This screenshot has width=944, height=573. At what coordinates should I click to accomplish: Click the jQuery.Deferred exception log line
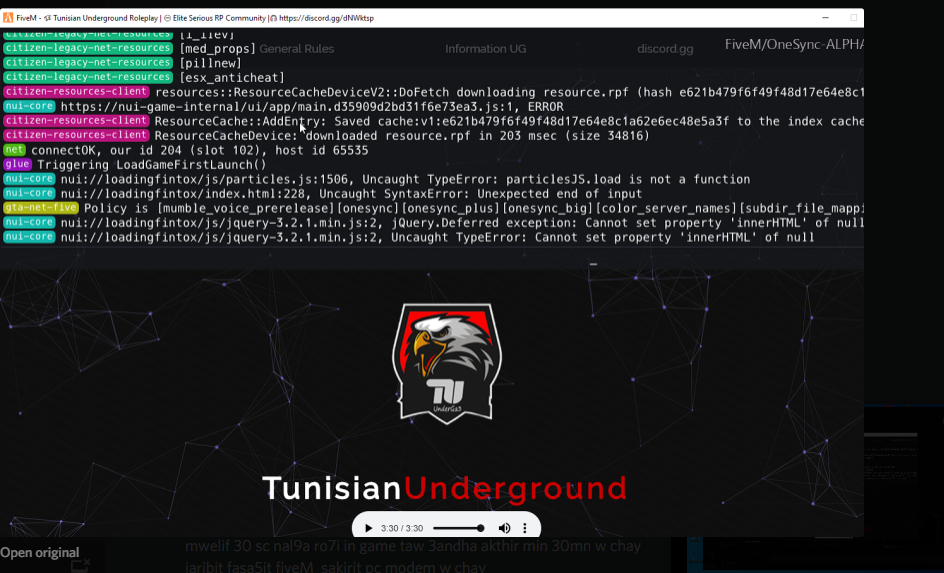462,223
